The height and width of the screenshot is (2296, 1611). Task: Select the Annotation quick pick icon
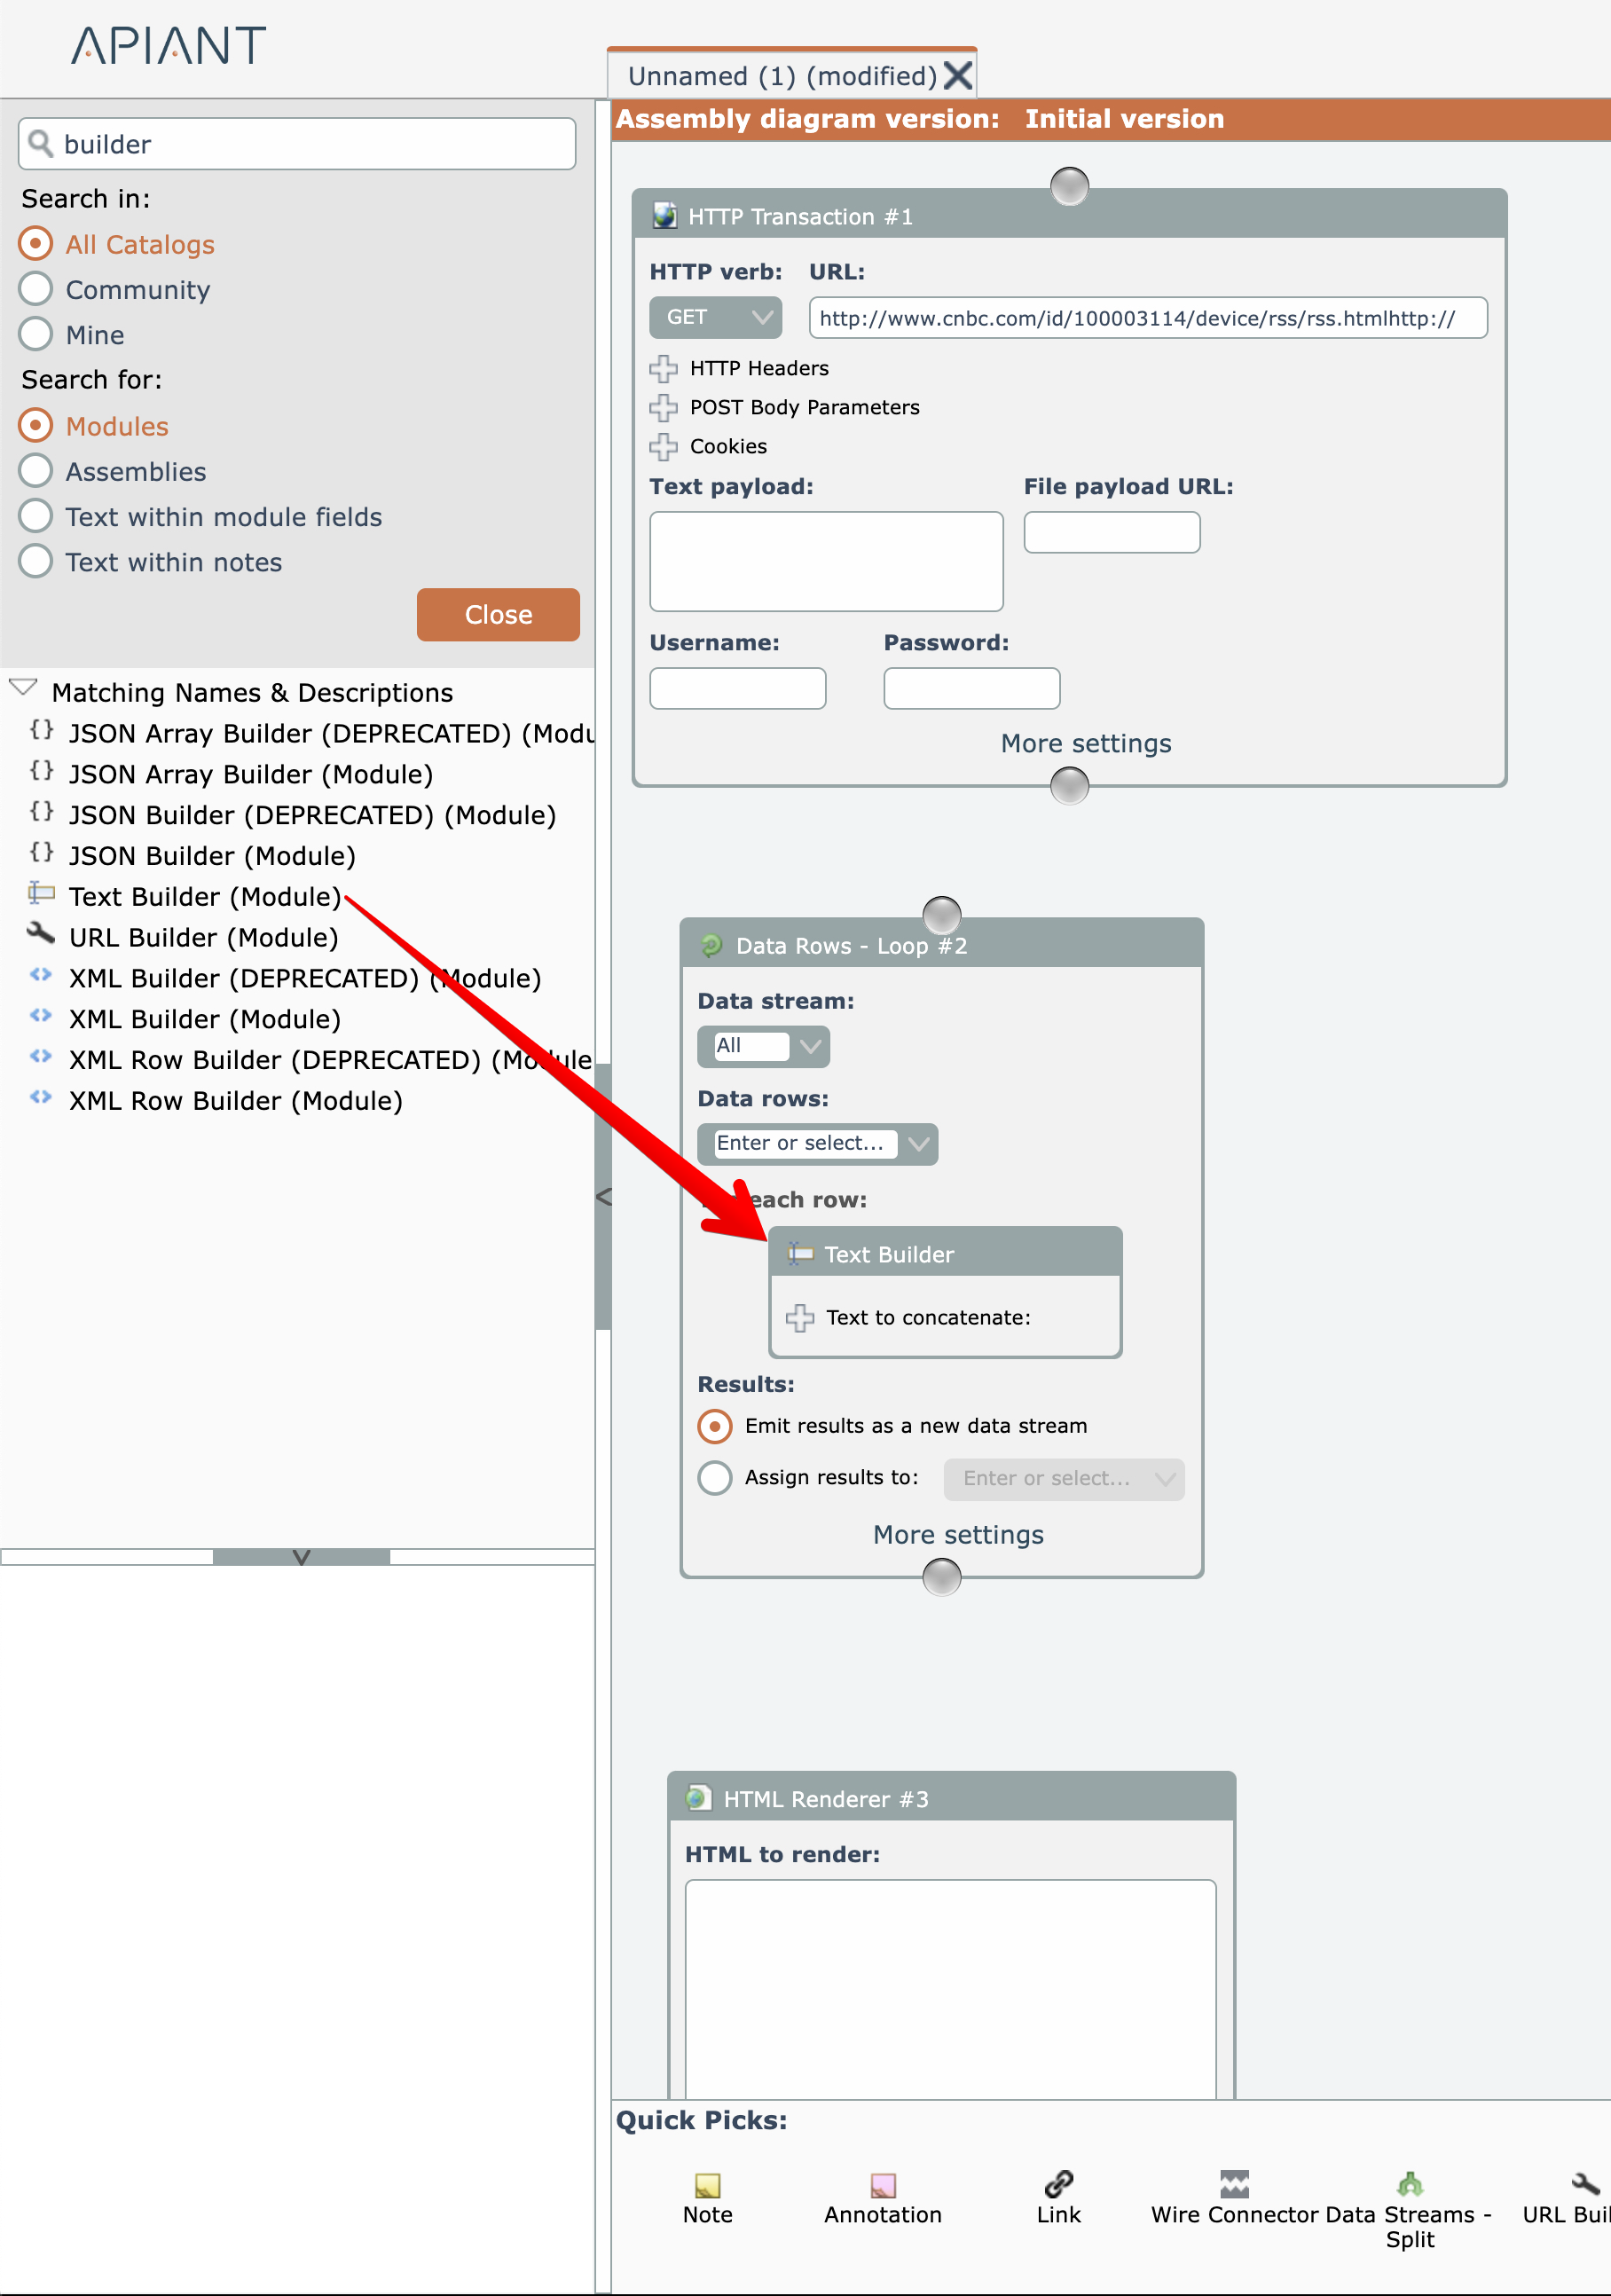[x=882, y=2185]
